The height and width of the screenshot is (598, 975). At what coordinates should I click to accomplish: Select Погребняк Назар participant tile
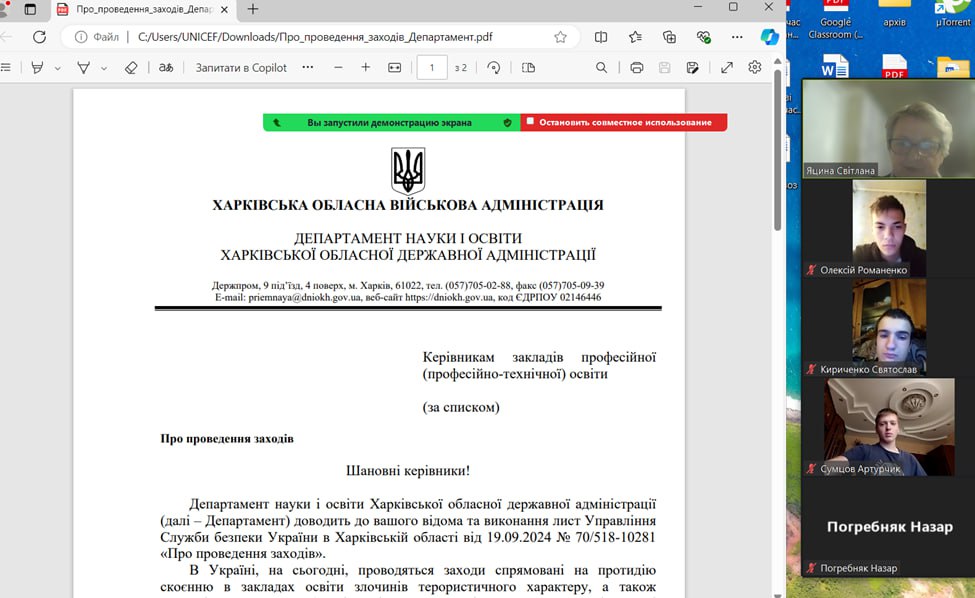pos(889,527)
